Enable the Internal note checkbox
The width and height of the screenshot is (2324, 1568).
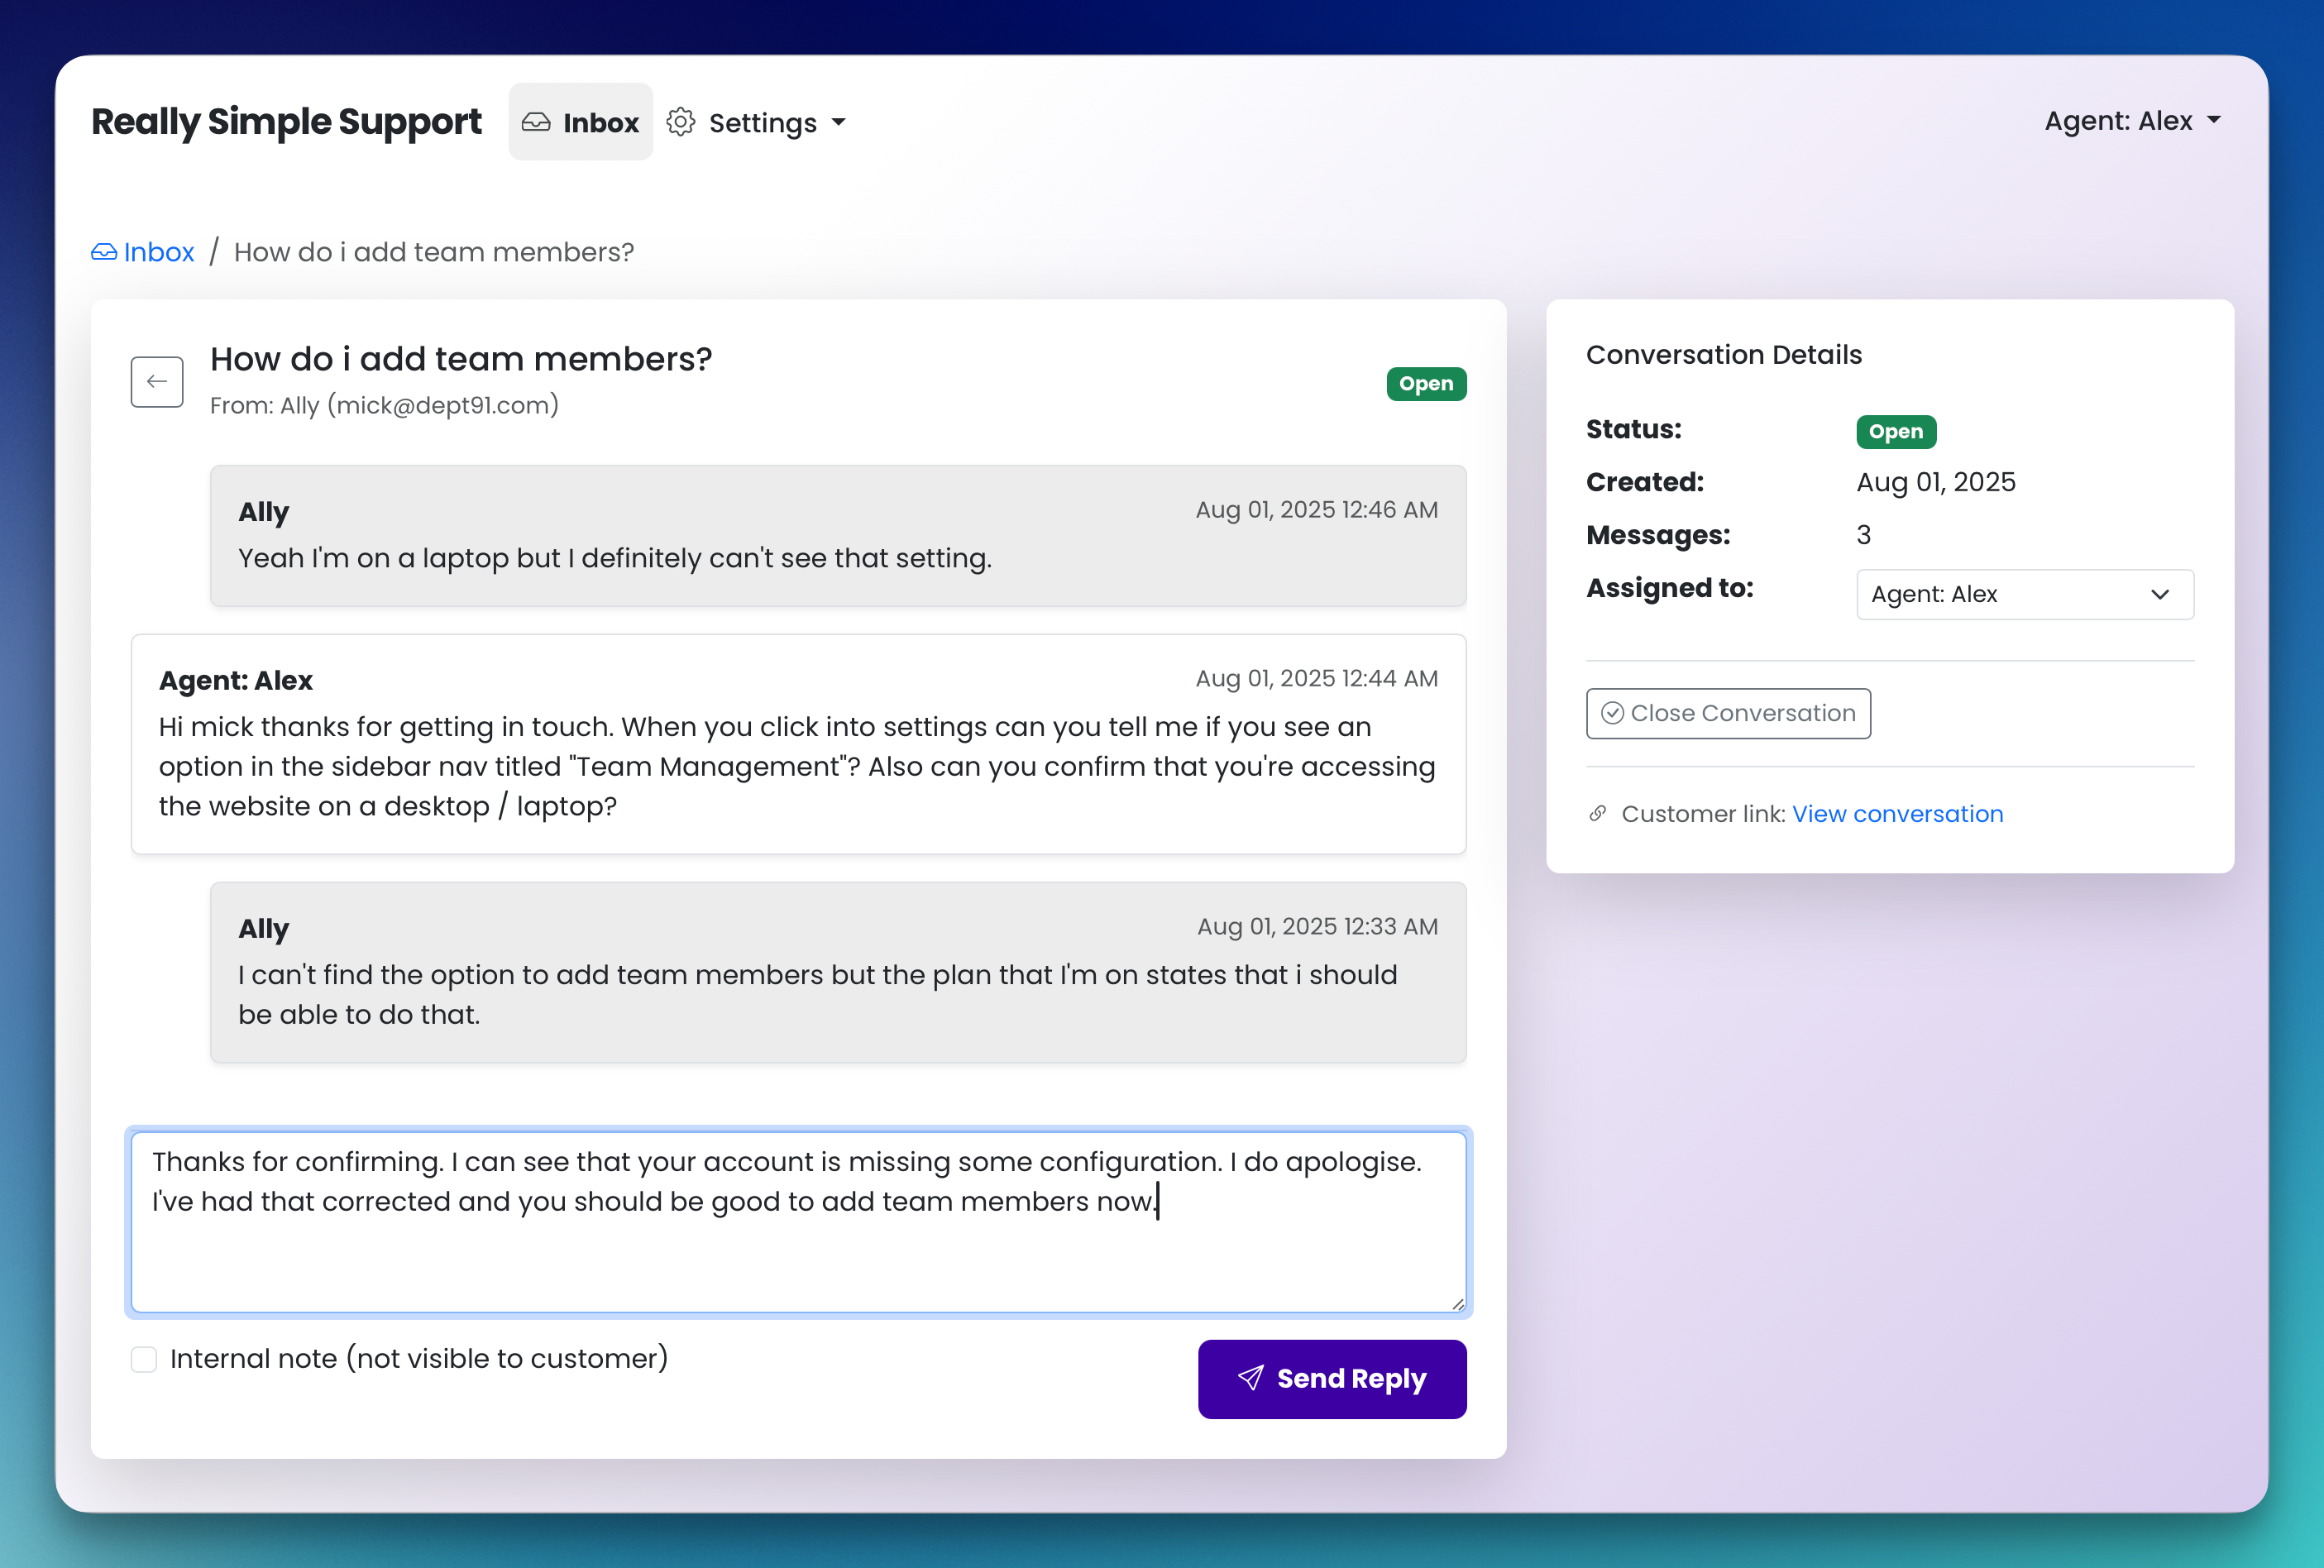point(144,1359)
